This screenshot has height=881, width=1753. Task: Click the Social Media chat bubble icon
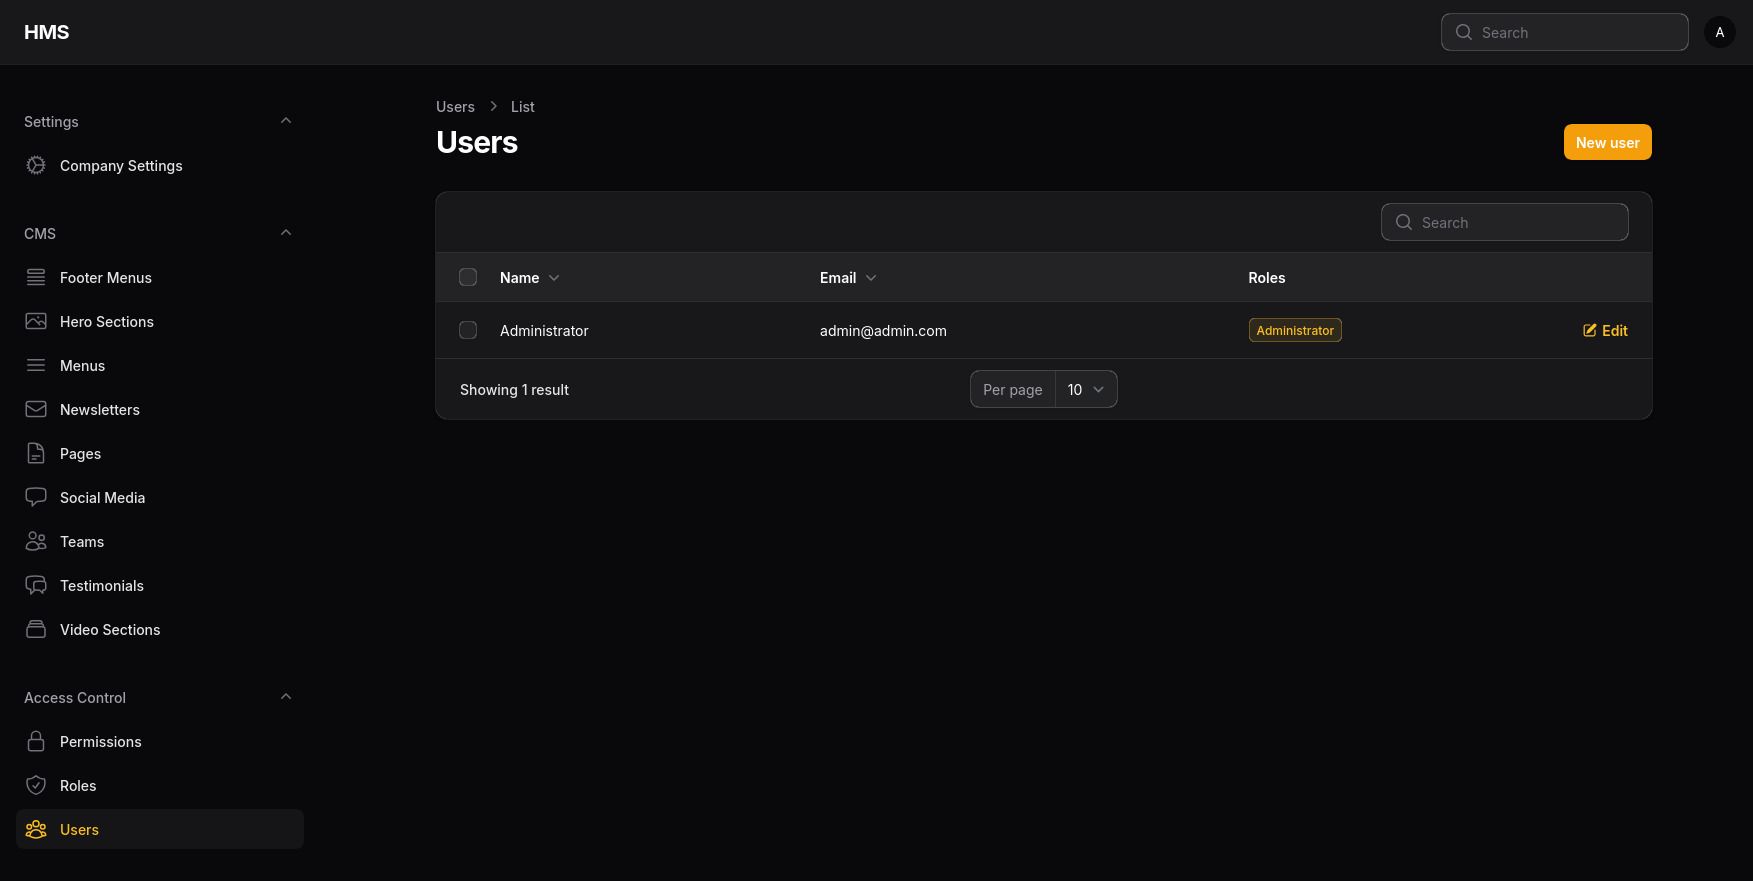[x=36, y=497]
